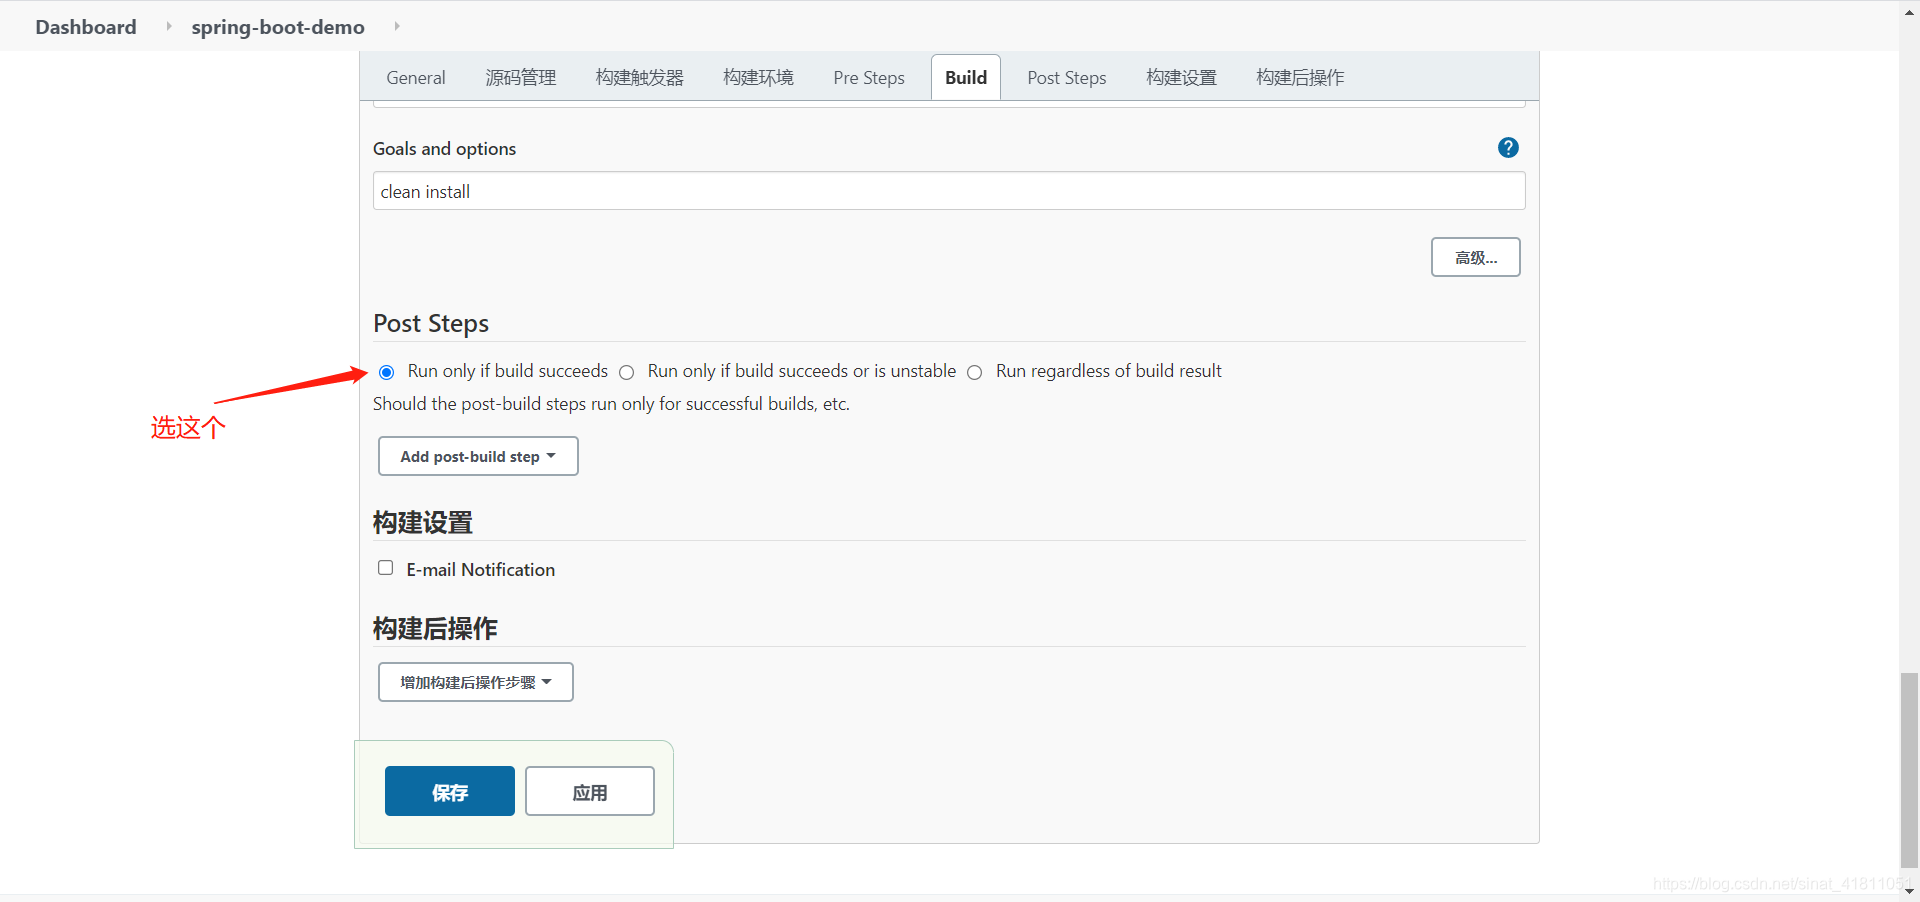
Task: Click the Post Steps section heading
Action: point(431,324)
